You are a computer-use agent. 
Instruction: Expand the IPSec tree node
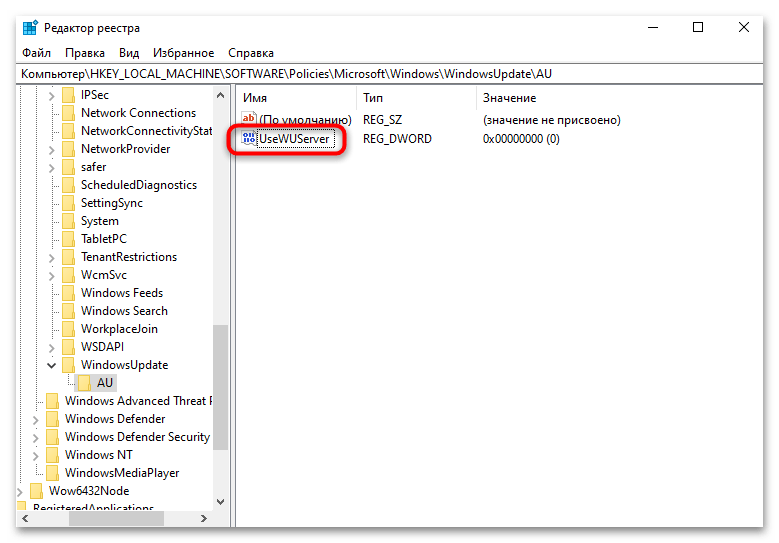[51, 95]
